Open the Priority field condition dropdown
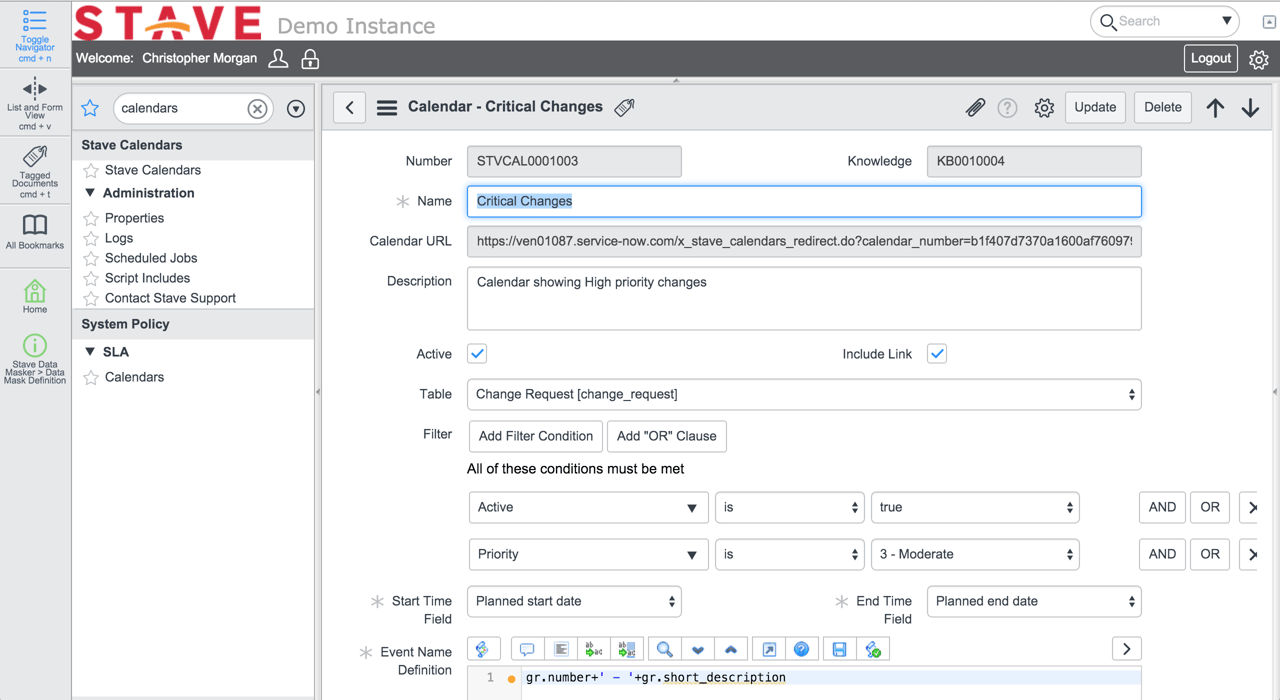 point(588,554)
